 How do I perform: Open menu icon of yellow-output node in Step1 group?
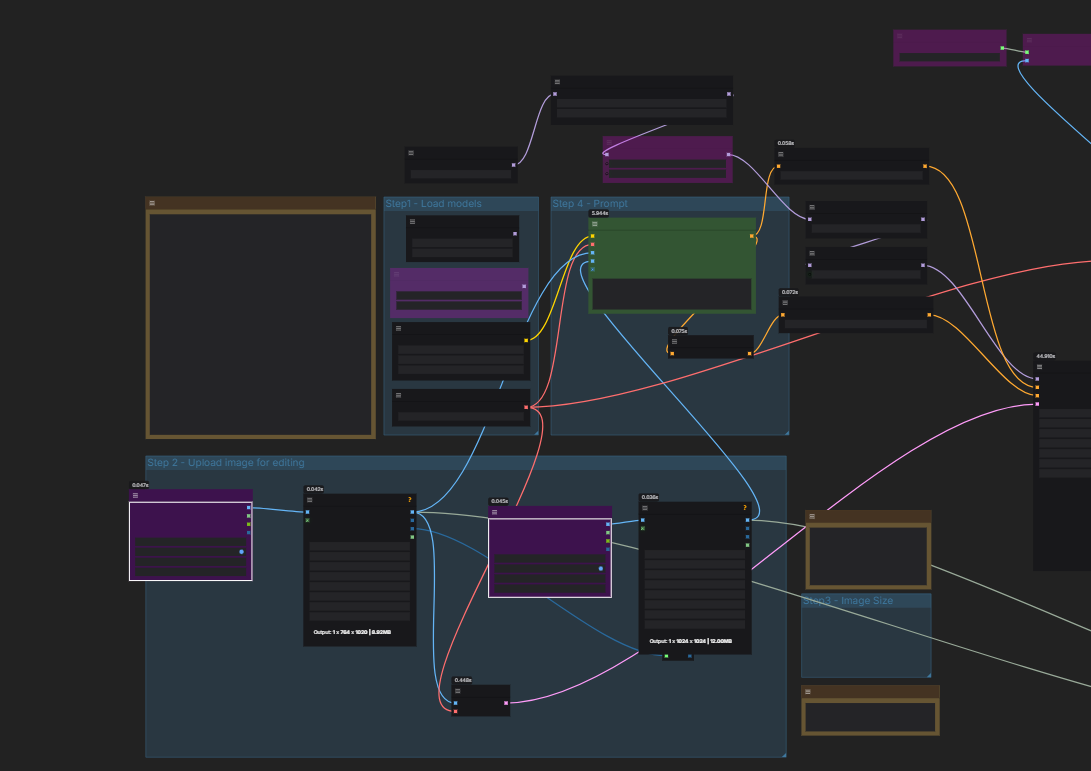click(x=399, y=328)
